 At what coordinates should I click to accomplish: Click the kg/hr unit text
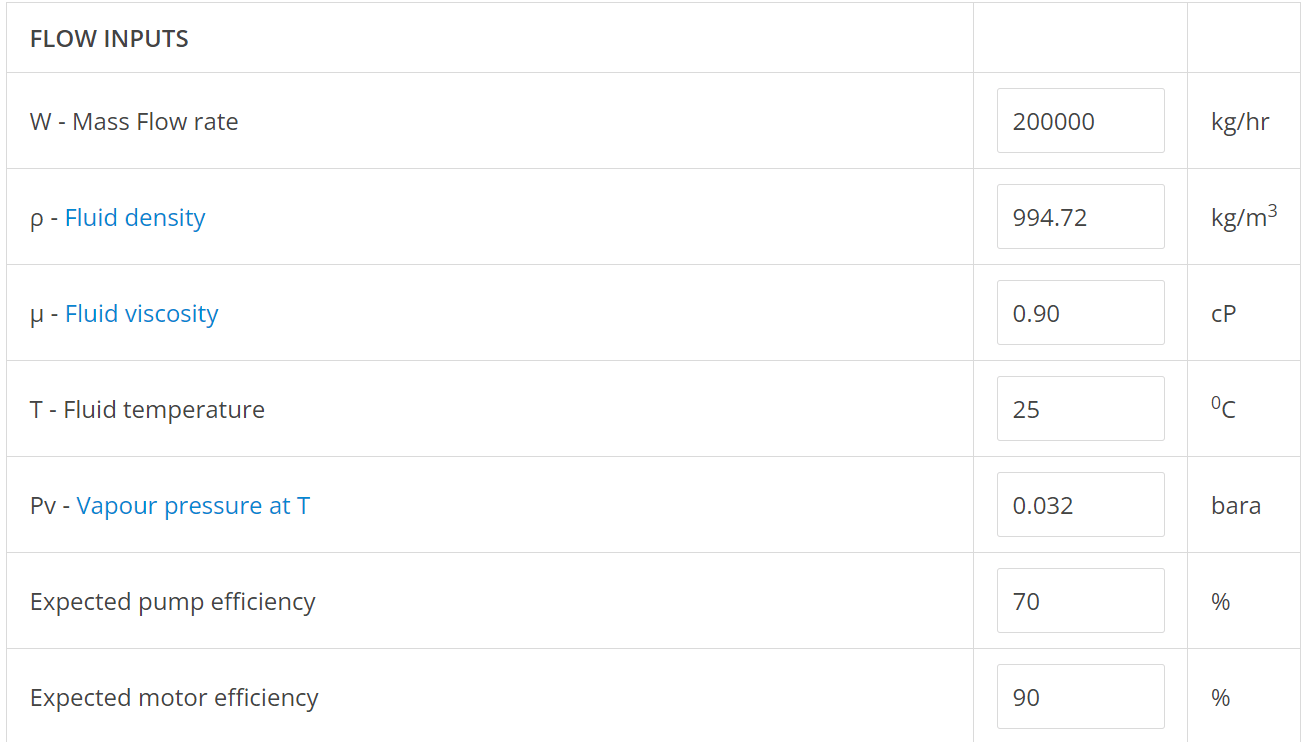click(1240, 122)
